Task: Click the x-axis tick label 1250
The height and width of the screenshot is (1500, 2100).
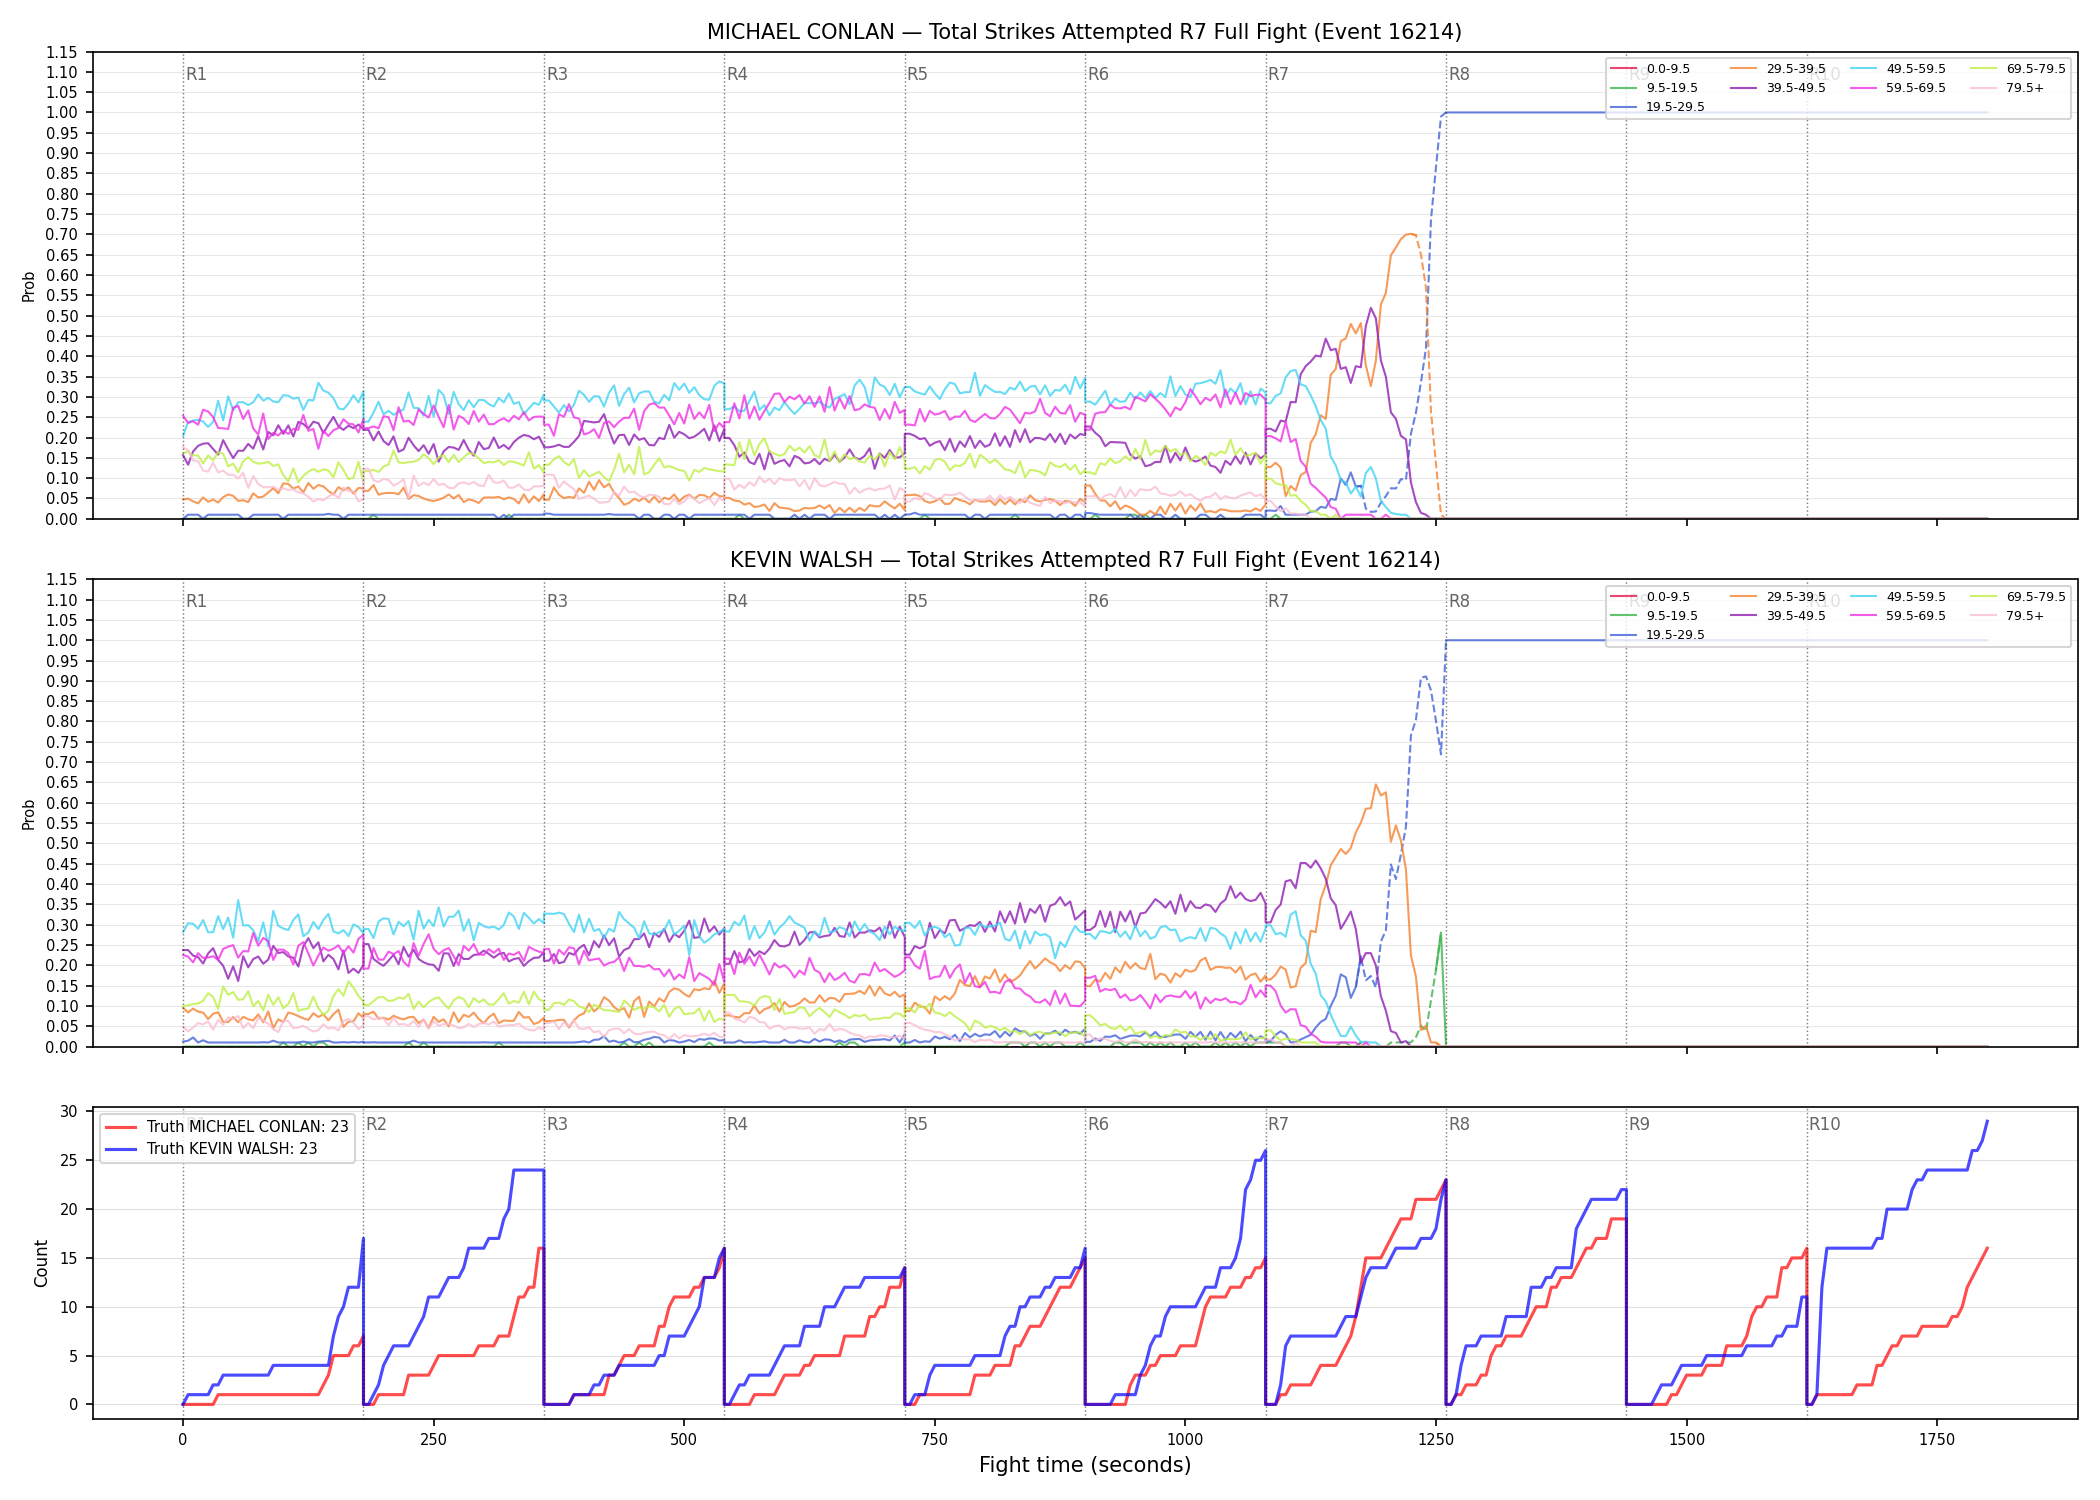Action: 1436,1439
